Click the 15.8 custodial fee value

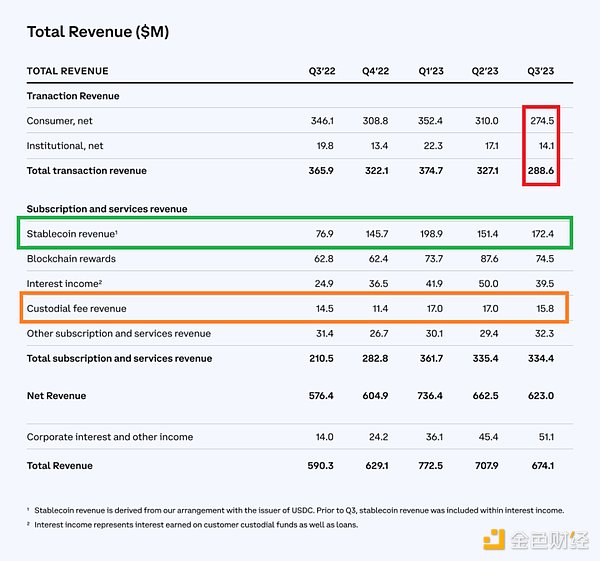[x=543, y=309]
